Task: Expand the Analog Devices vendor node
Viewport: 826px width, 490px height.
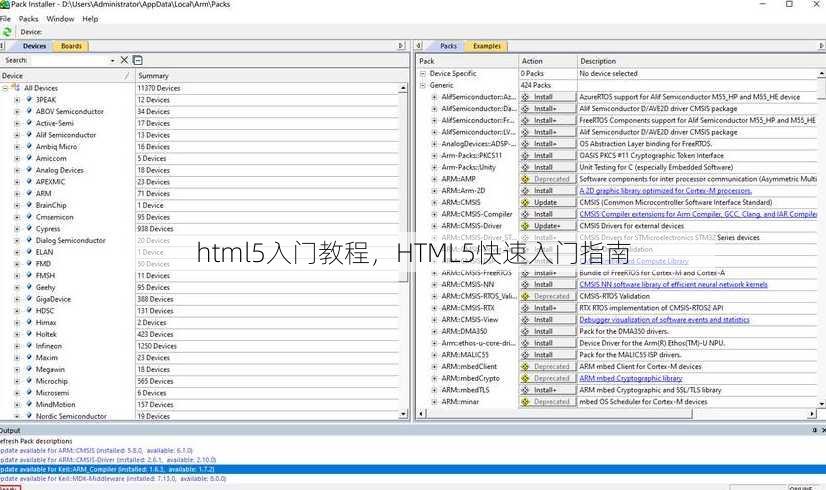Action: (x=17, y=170)
